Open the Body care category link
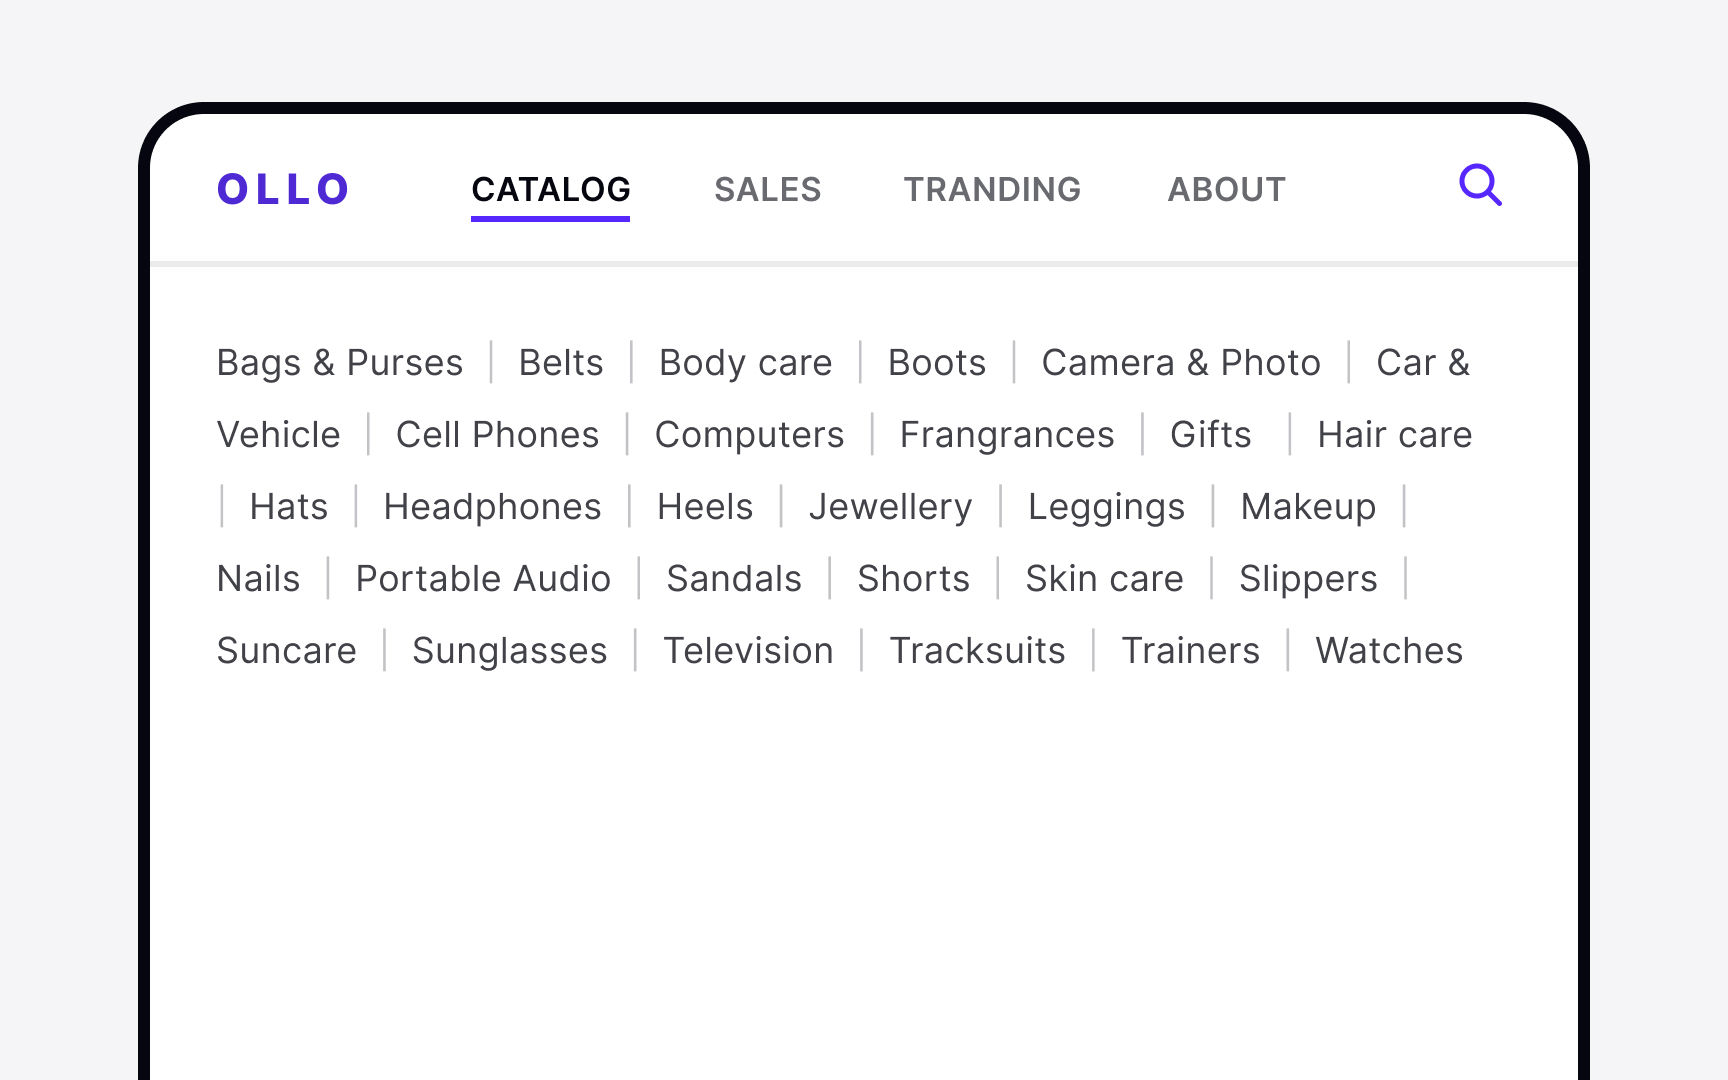Screen dimensions: 1728x1080 click(x=745, y=363)
